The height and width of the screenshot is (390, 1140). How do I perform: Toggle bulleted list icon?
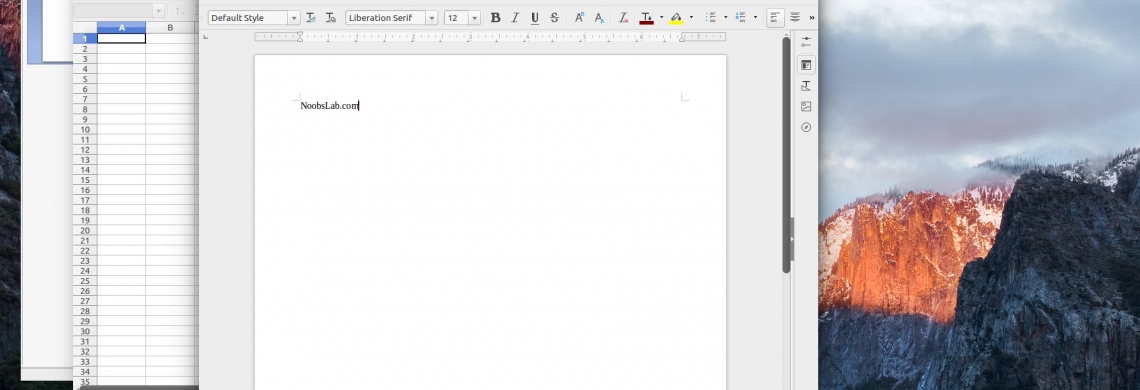pyautogui.click(x=711, y=17)
